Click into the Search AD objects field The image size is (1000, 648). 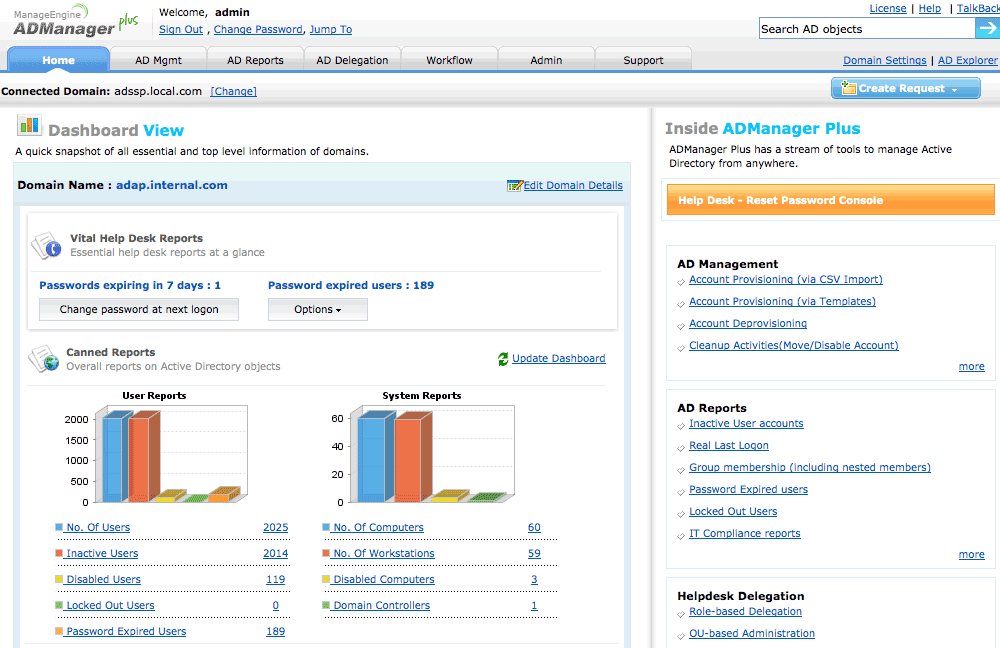click(867, 29)
